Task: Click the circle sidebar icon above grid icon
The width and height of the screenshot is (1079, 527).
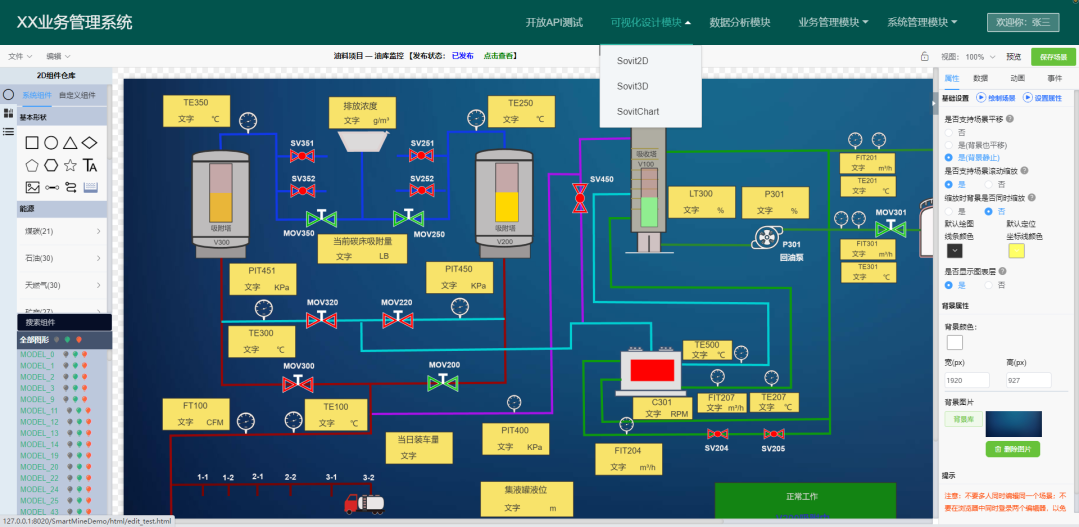Action: tap(8, 95)
